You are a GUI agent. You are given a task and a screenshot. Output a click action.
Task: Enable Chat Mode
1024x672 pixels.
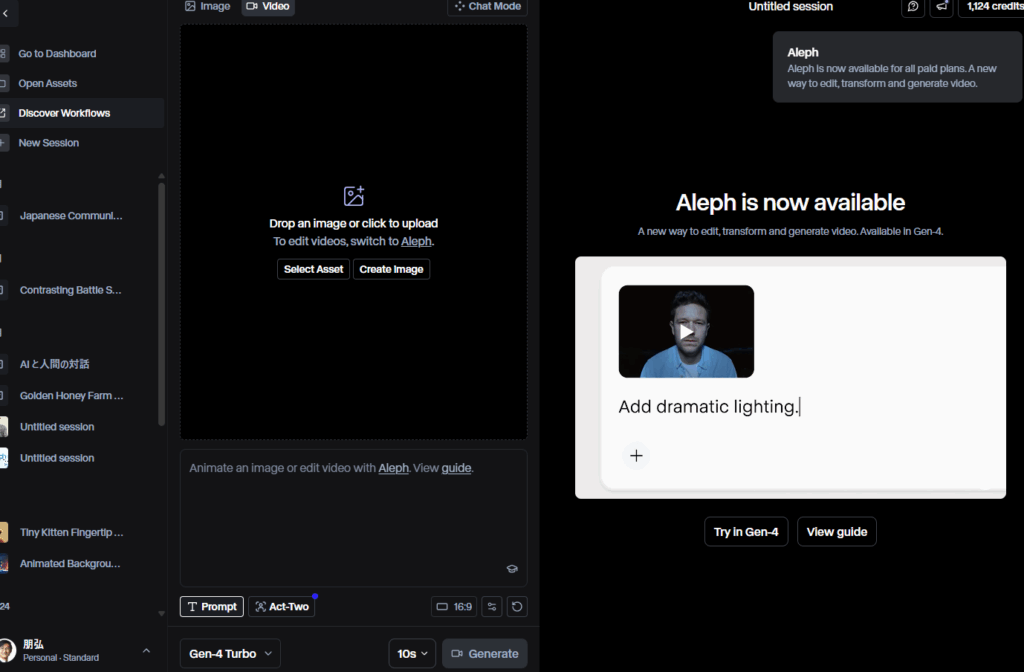[487, 7]
